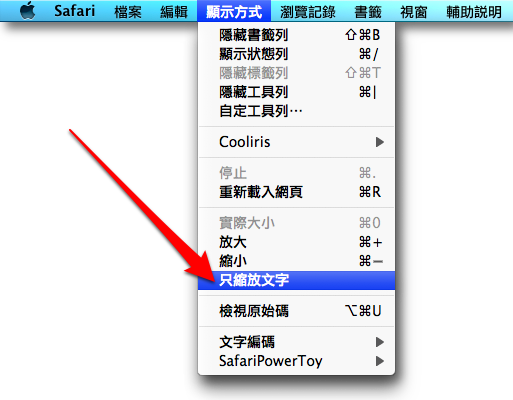This screenshot has height=400, width=513.
Task: Select 重新載入網頁 to reload page
Action: 296,192
